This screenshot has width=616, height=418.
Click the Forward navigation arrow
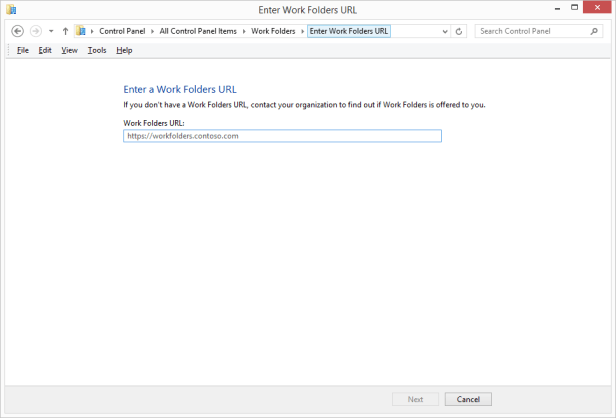click(x=35, y=31)
